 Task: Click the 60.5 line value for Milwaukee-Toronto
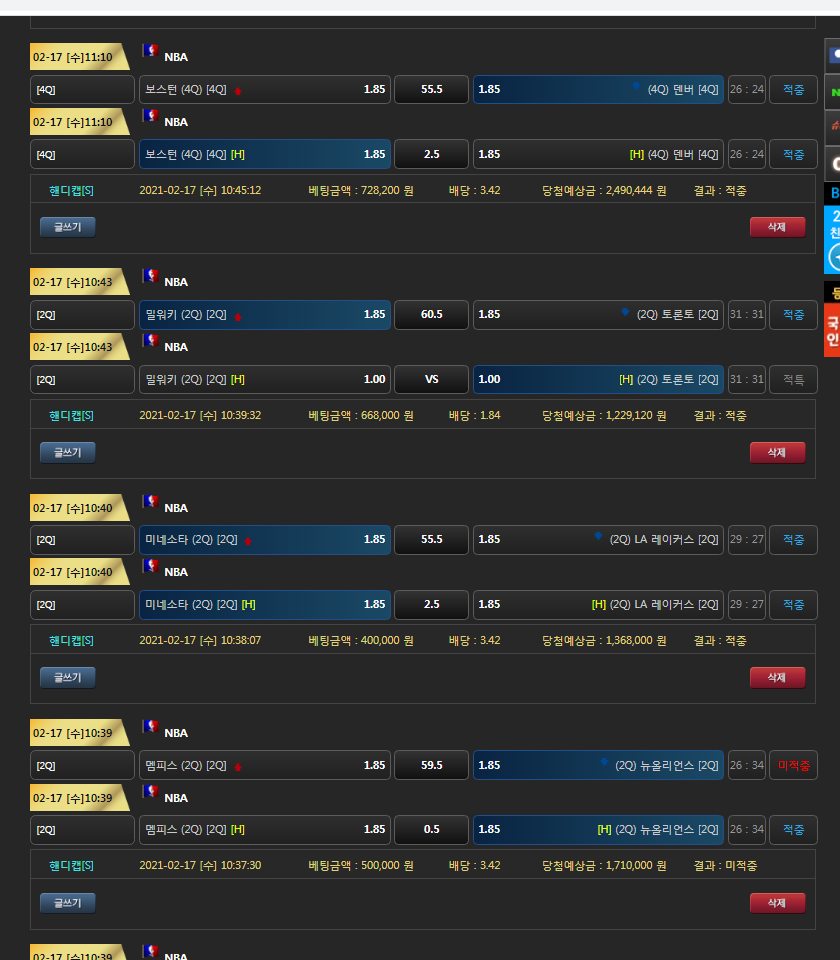[x=431, y=314]
